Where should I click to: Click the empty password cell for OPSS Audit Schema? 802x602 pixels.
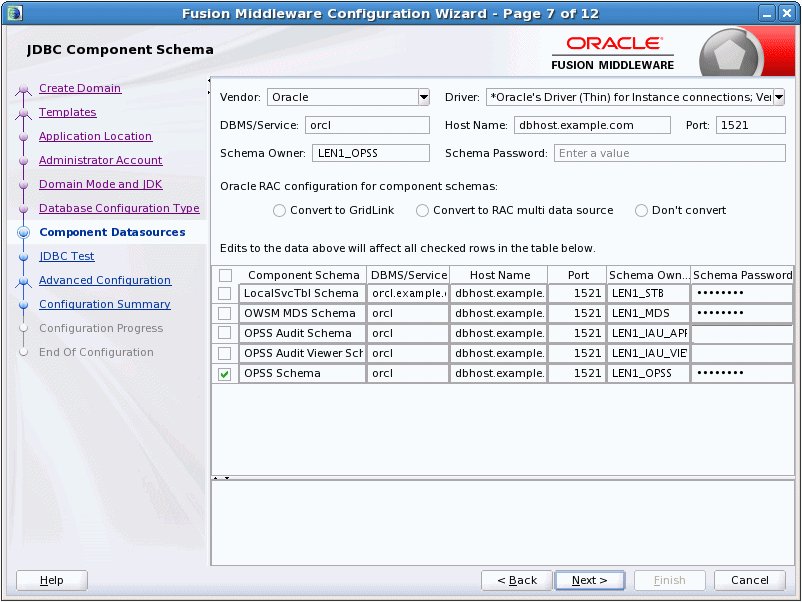tap(742, 333)
